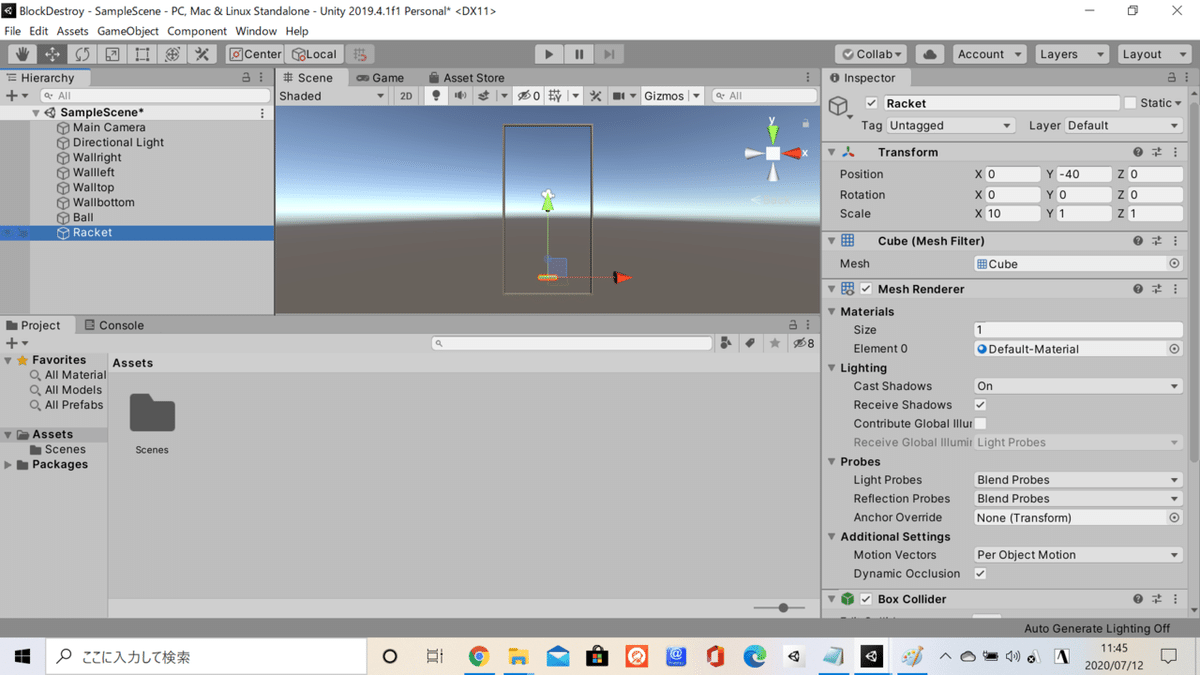
Task: Open Transform component help icon
Action: pyautogui.click(x=1138, y=152)
